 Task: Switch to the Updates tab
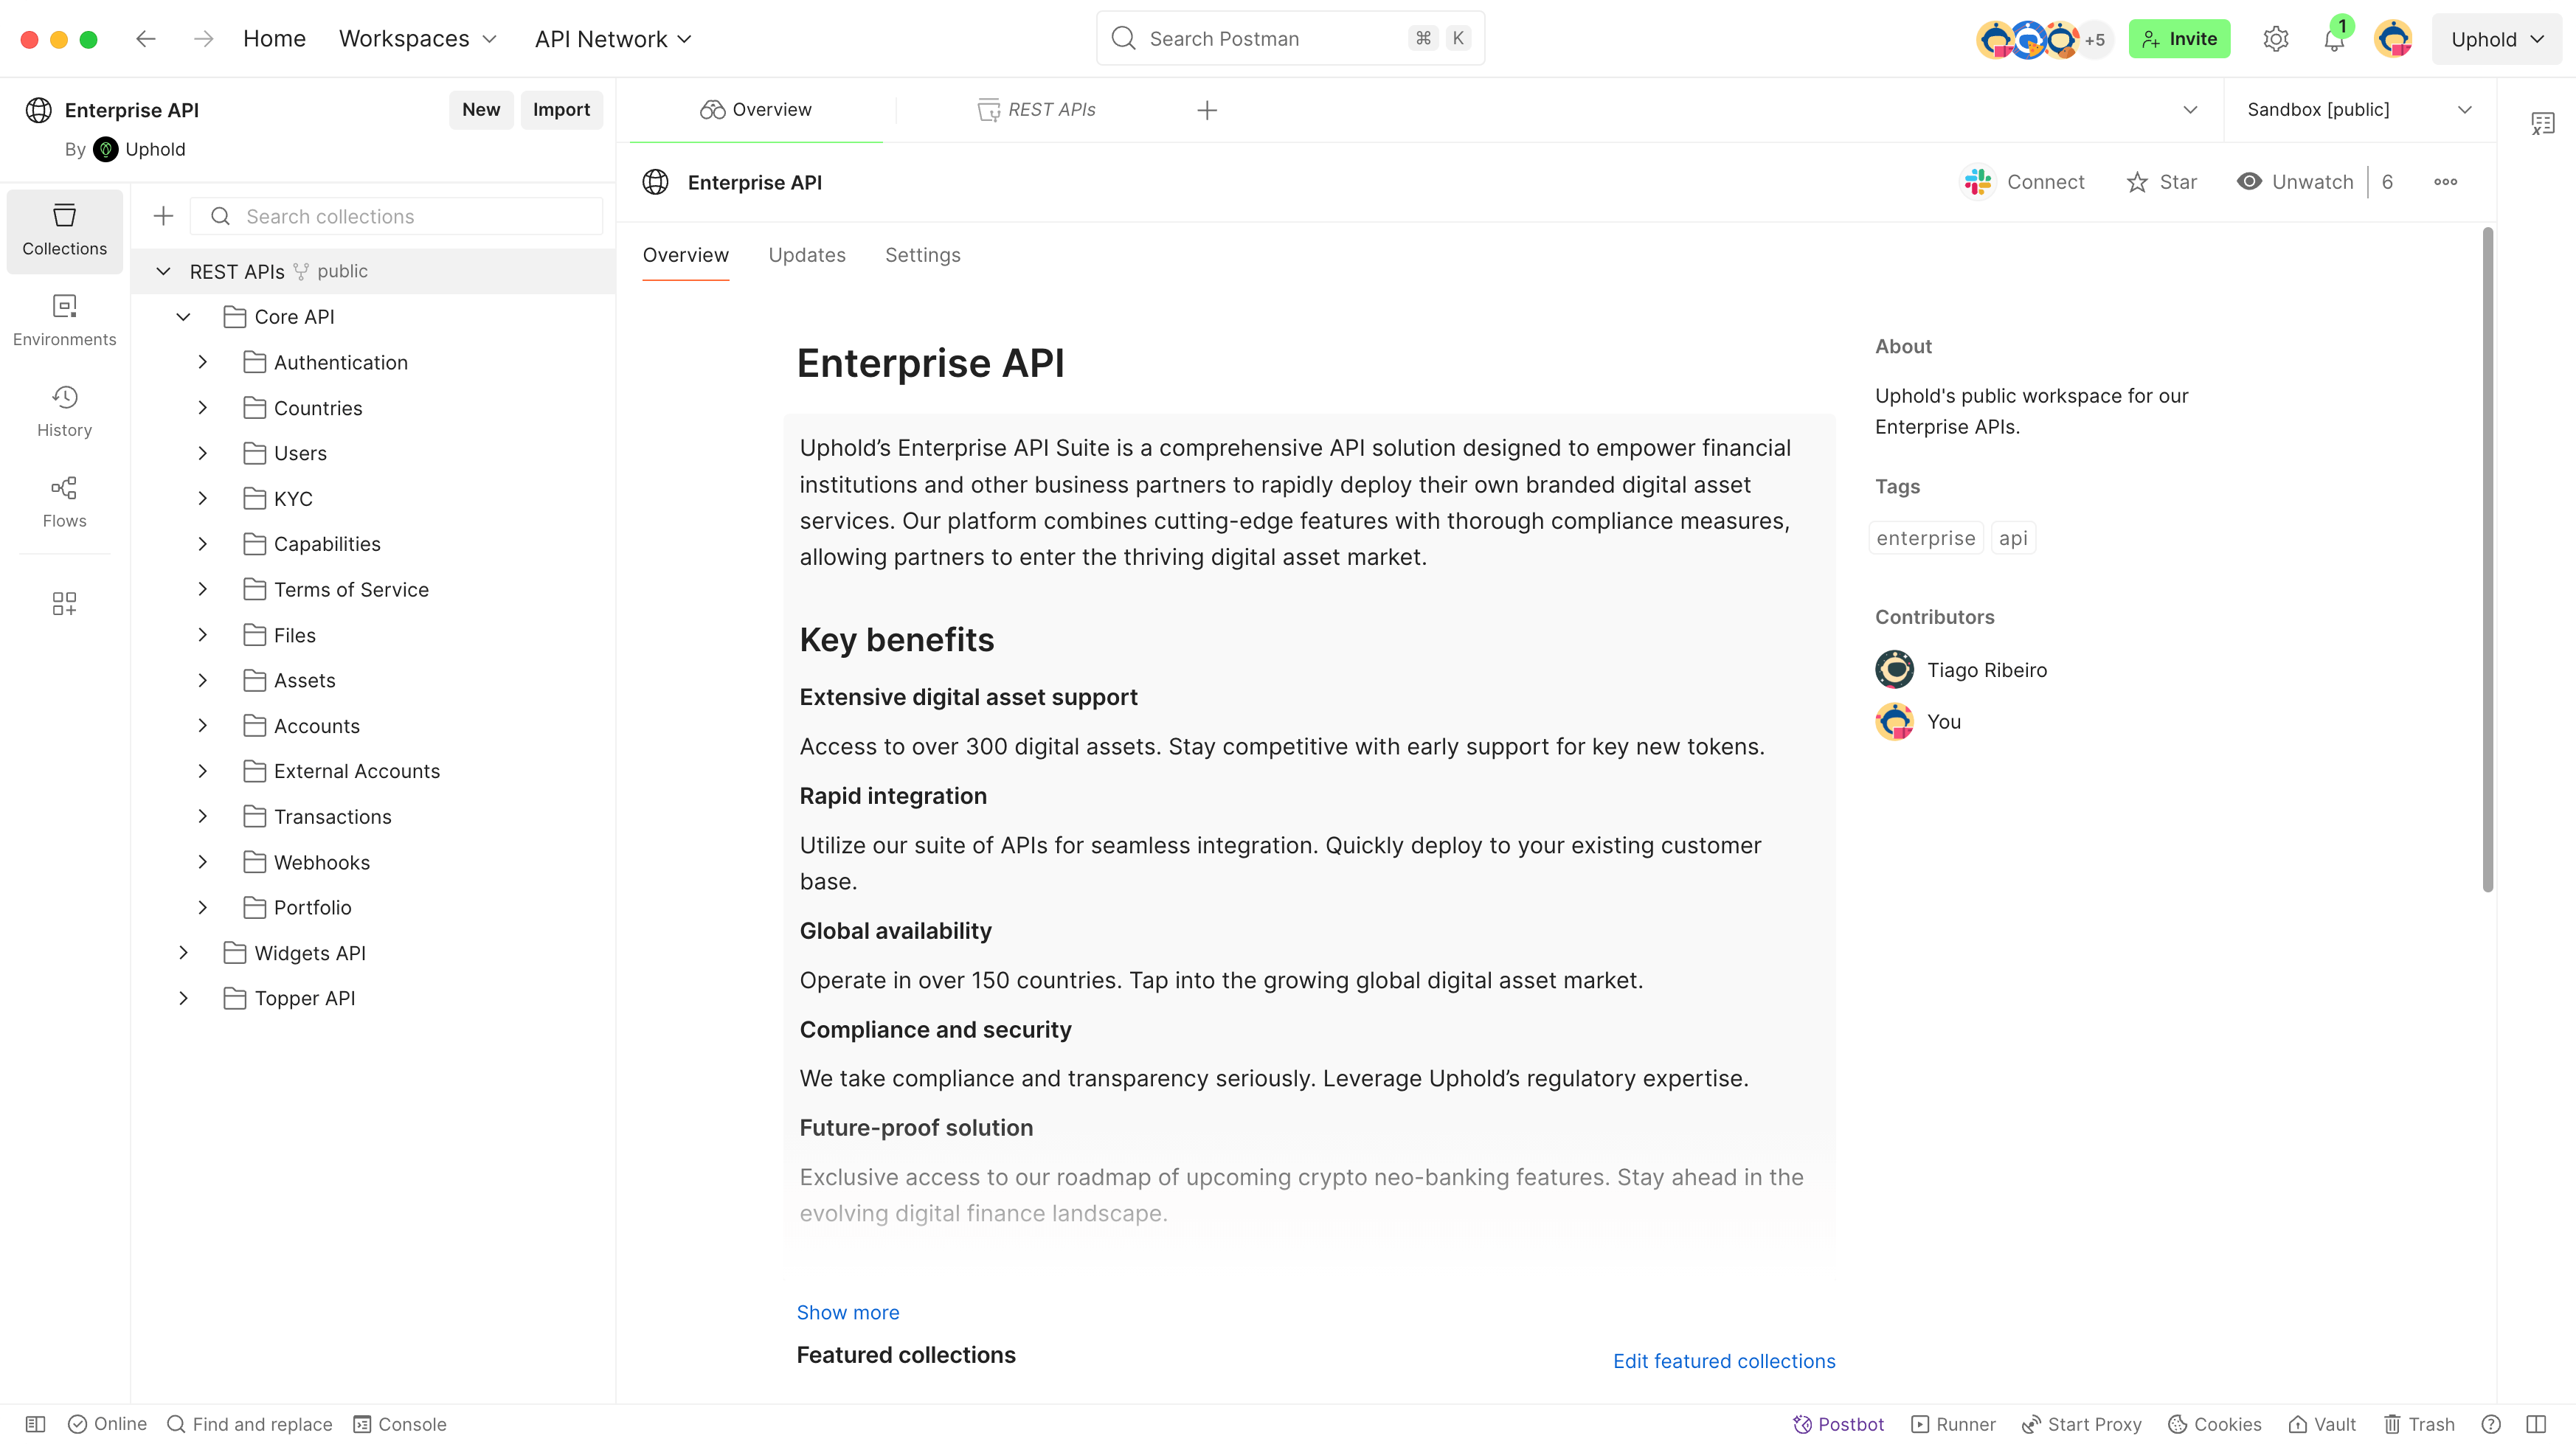coord(807,255)
